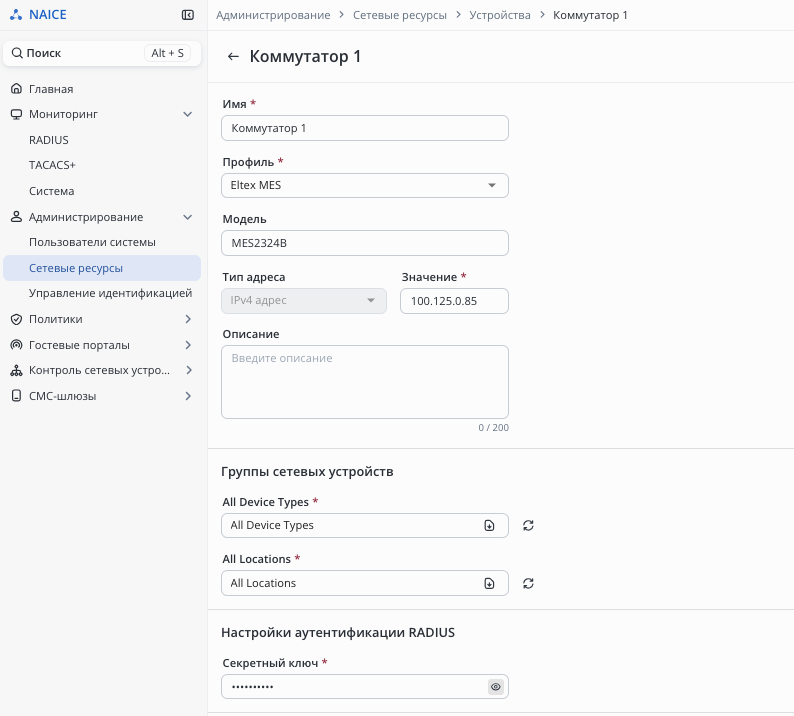Image resolution: width=794 pixels, height=716 pixels.
Task: Click the NAICE logo icon
Action: point(15,15)
